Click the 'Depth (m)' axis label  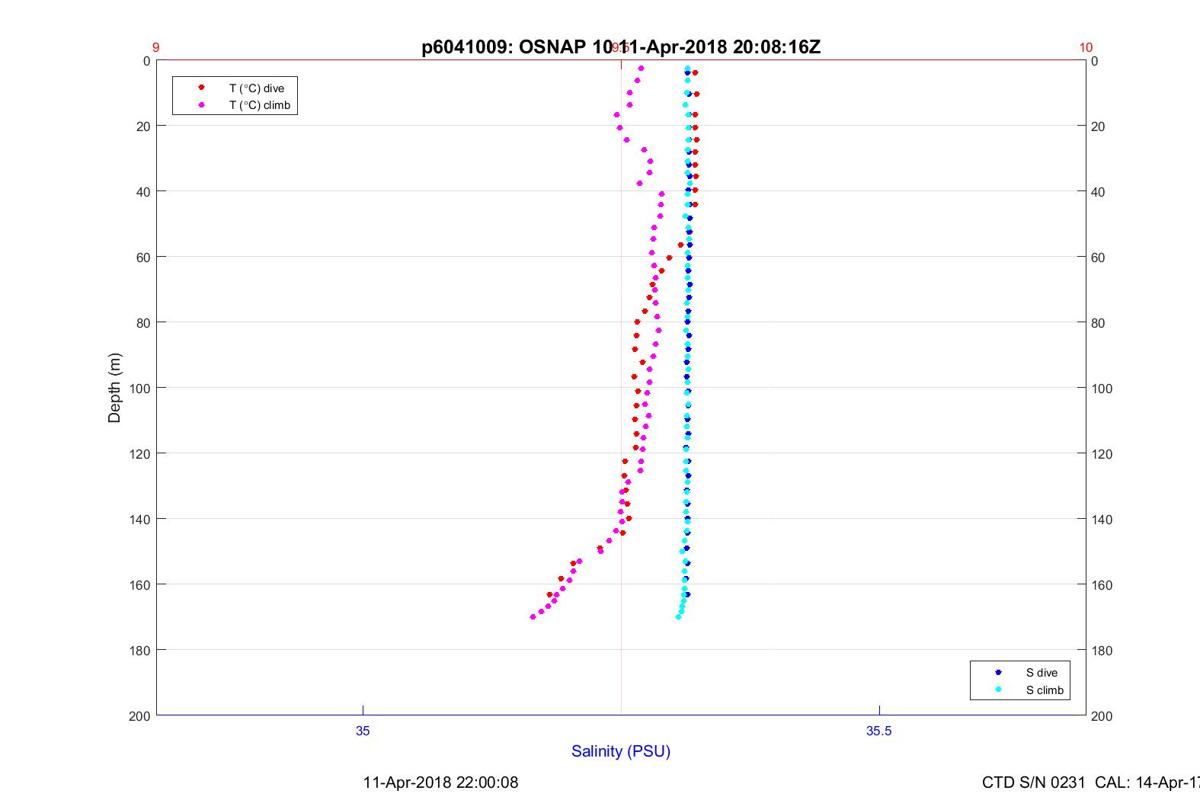114,388
